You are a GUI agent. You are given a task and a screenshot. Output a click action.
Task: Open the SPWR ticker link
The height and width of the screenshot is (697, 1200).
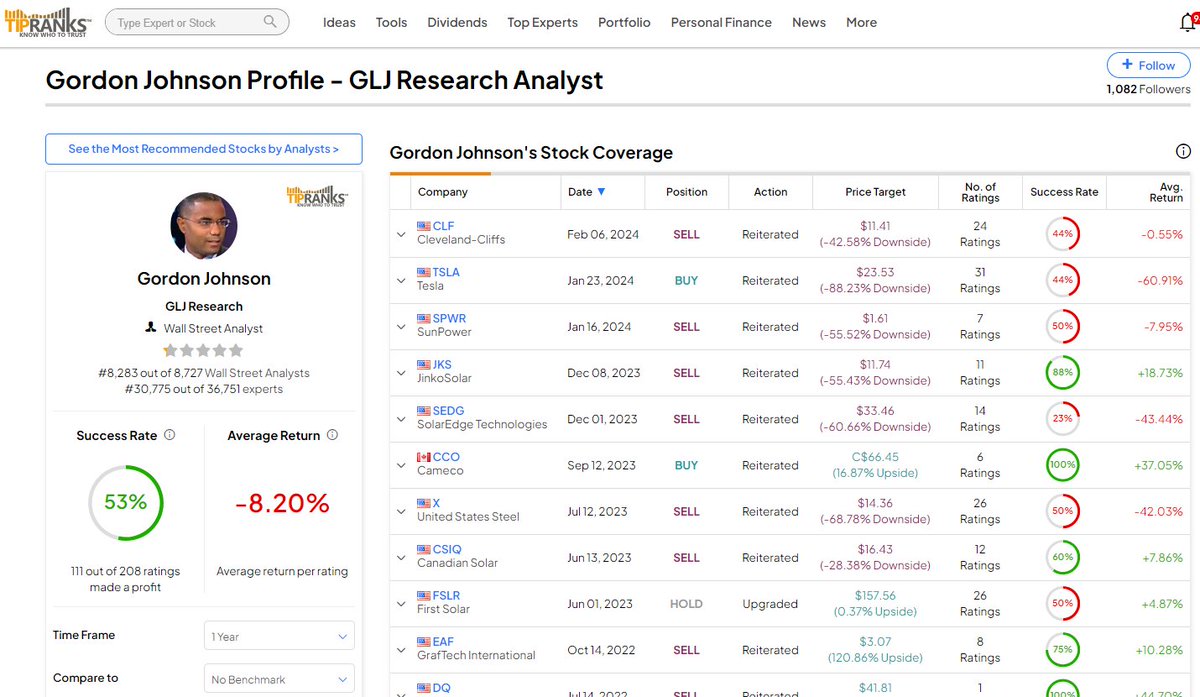tap(449, 318)
